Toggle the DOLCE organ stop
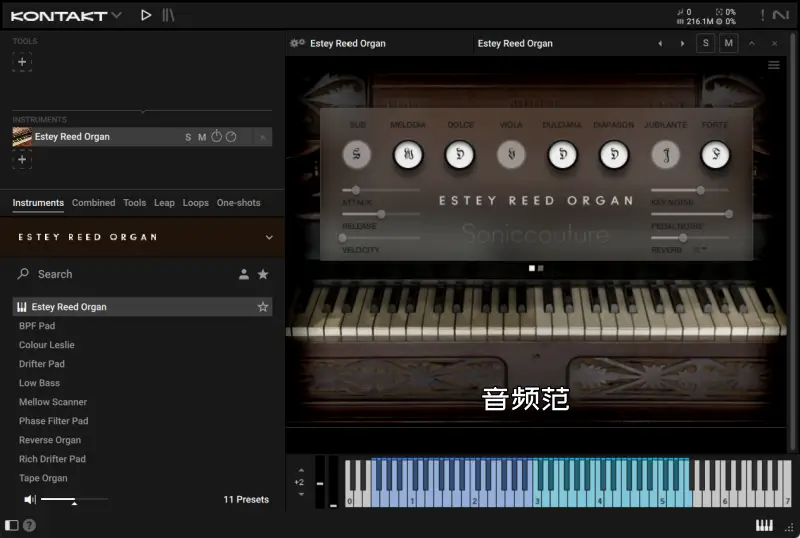The width and height of the screenshot is (800, 538). [460, 154]
